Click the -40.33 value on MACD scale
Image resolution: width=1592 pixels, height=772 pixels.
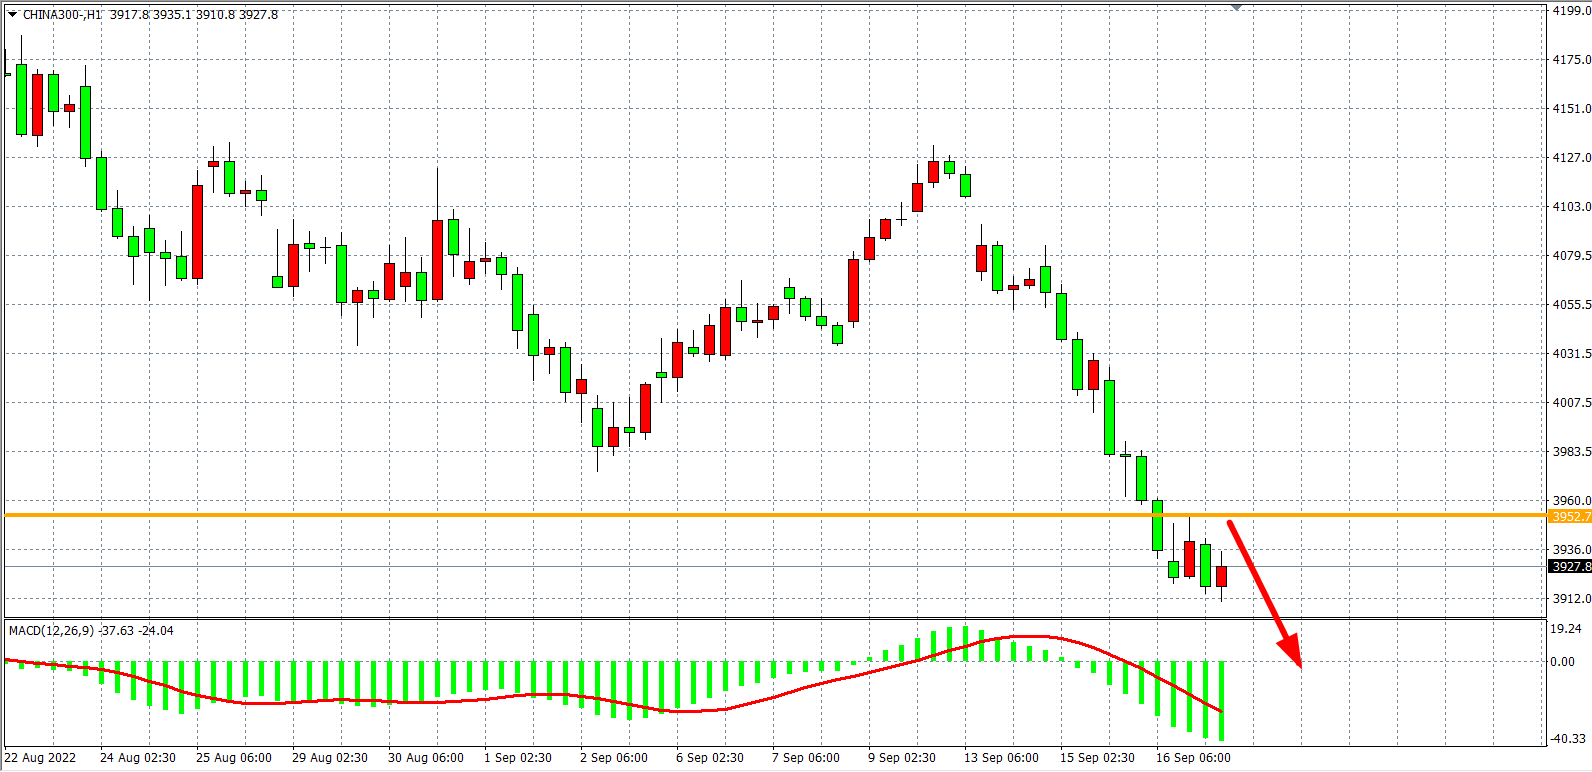[1567, 739]
